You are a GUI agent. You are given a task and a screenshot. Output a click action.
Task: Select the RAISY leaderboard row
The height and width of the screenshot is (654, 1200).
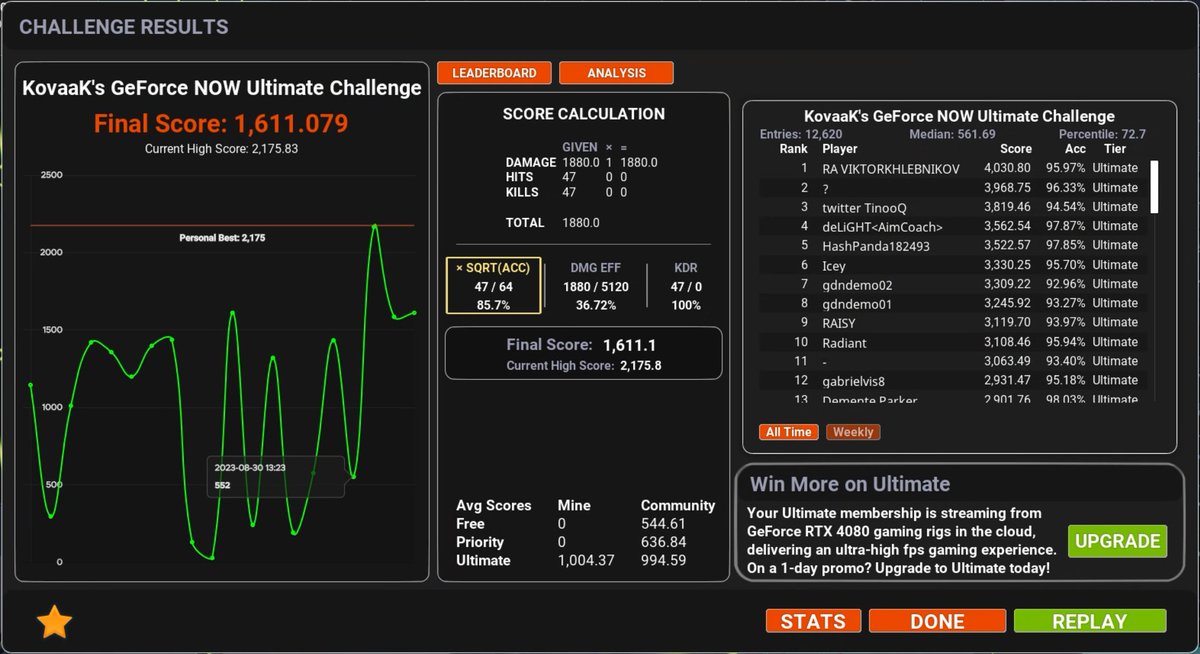click(x=955, y=322)
